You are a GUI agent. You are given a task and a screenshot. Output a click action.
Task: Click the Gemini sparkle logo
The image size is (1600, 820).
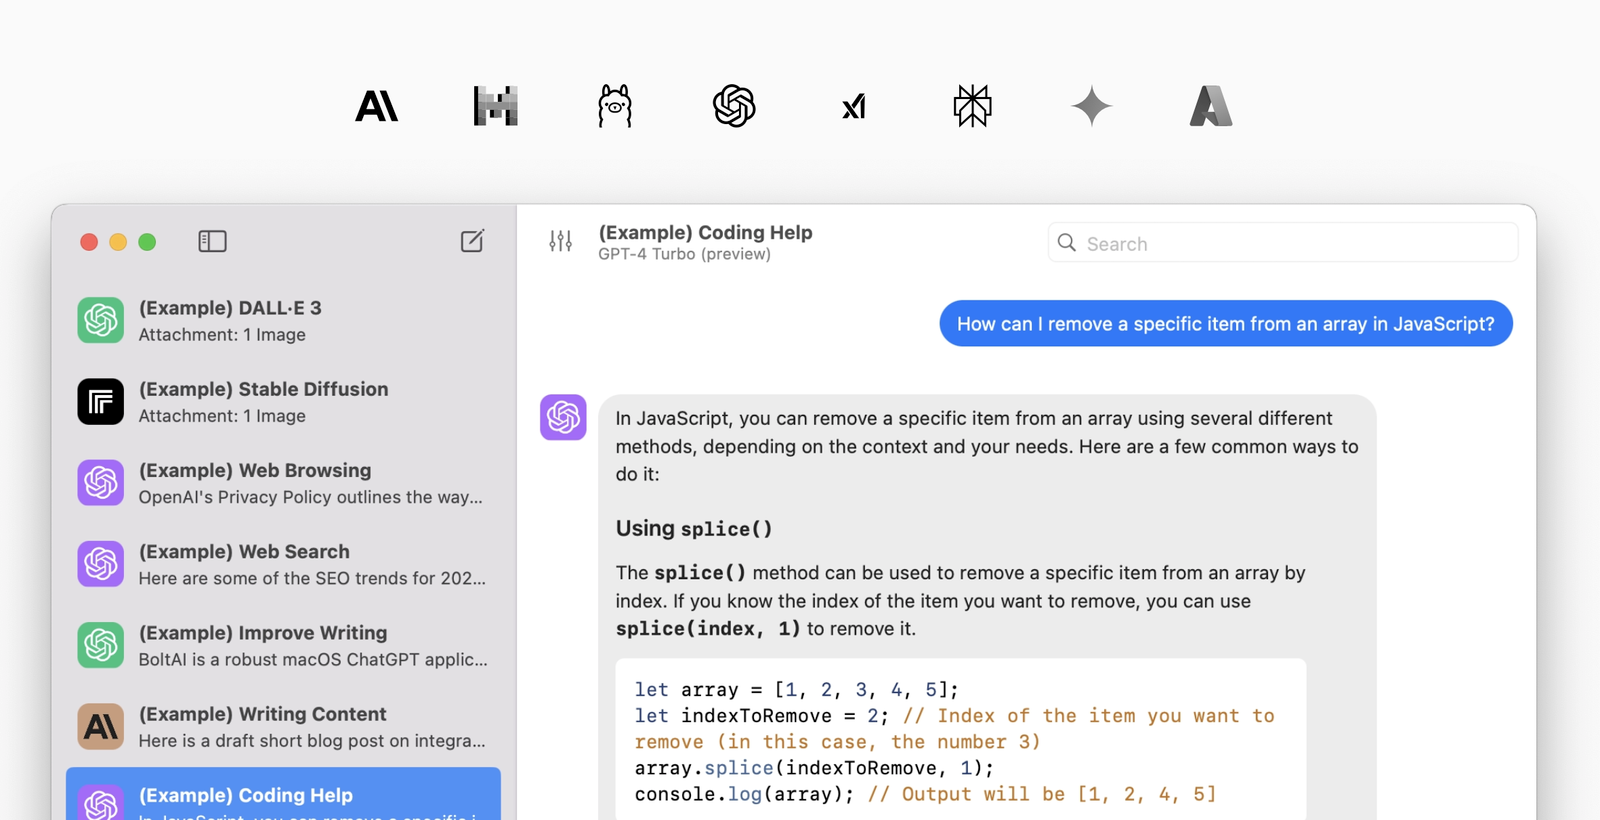(1091, 106)
